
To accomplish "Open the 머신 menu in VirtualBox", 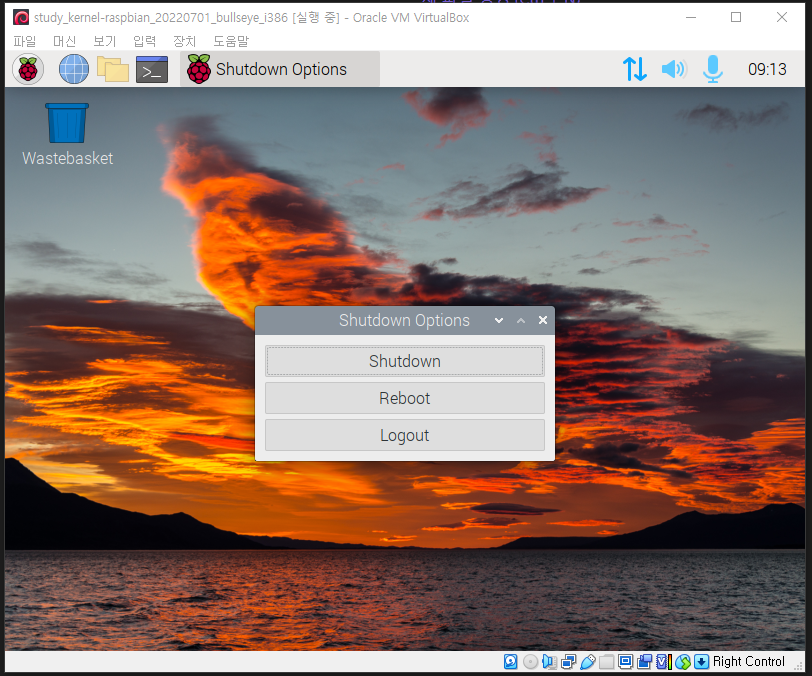I will 64,41.
